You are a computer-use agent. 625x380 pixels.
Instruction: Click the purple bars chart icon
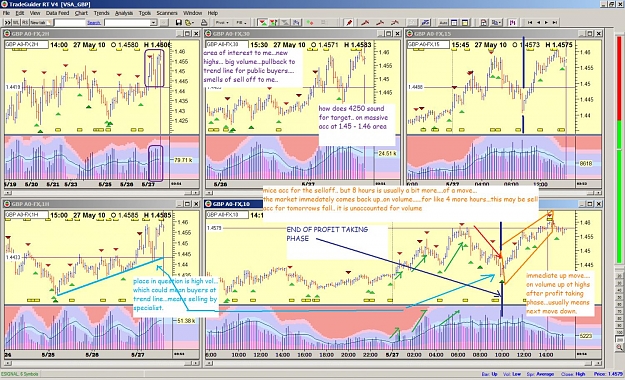(513, 23)
